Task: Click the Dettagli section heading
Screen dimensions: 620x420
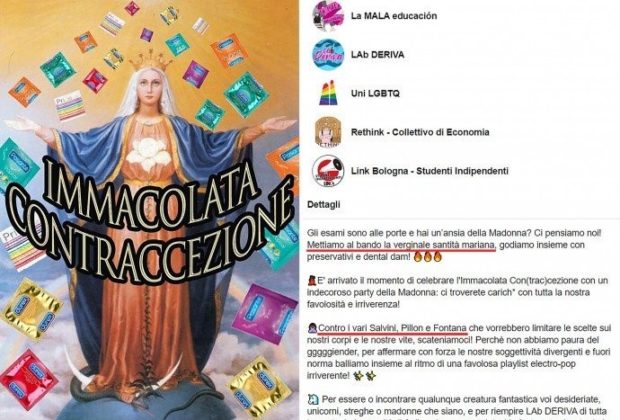Action: click(323, 205)
